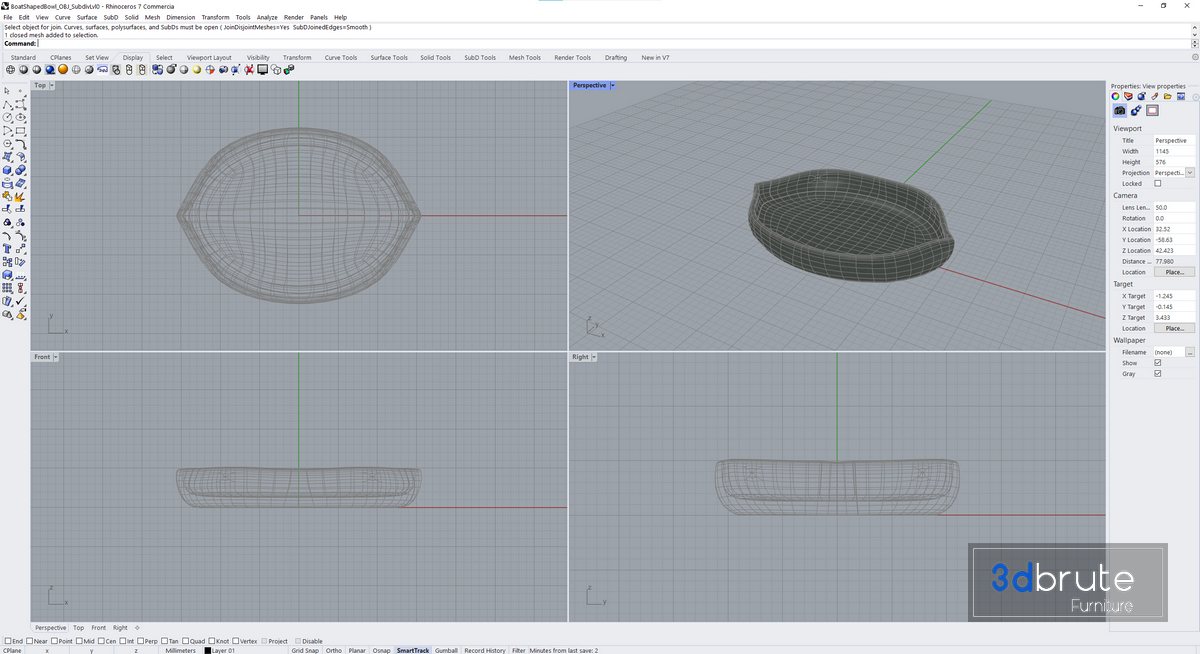Screen dimensions: 1200x654
Task: Select the Rendered display mode orange sphere icon
Action: [x=62, y=70]
